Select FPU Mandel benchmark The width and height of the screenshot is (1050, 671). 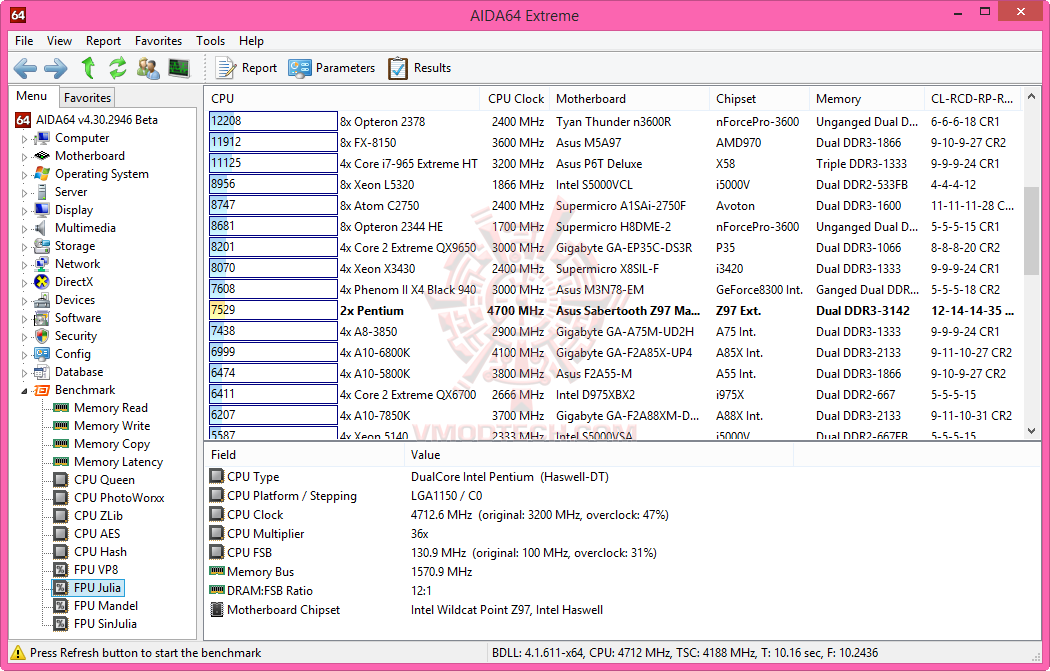click(x=106, y=607)
